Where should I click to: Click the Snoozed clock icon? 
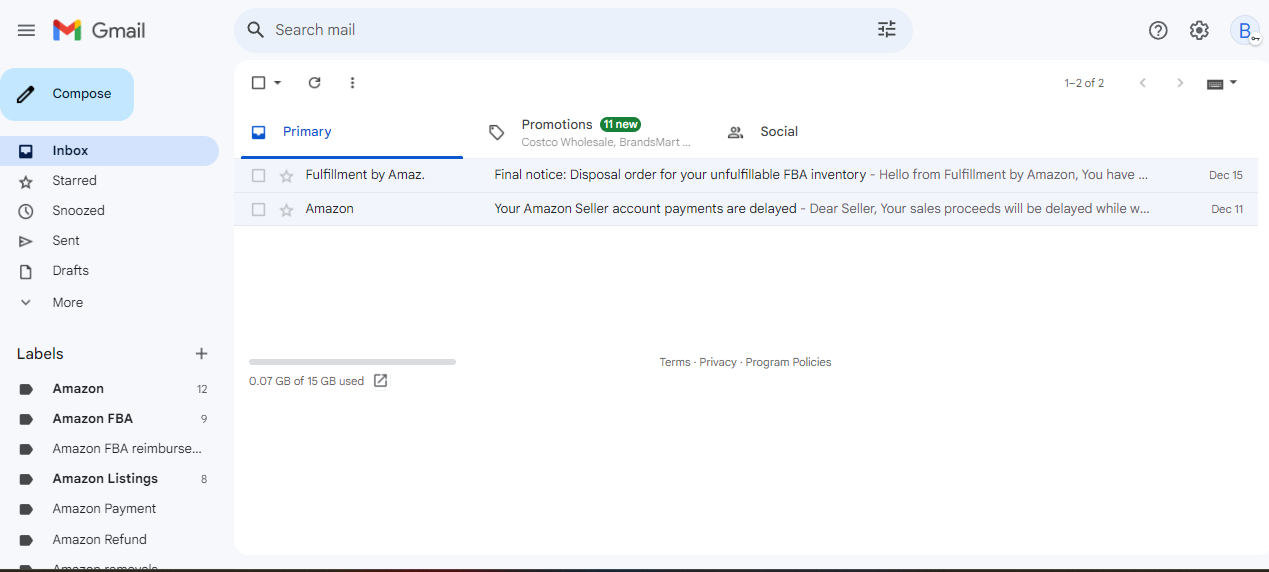[27, 211]
